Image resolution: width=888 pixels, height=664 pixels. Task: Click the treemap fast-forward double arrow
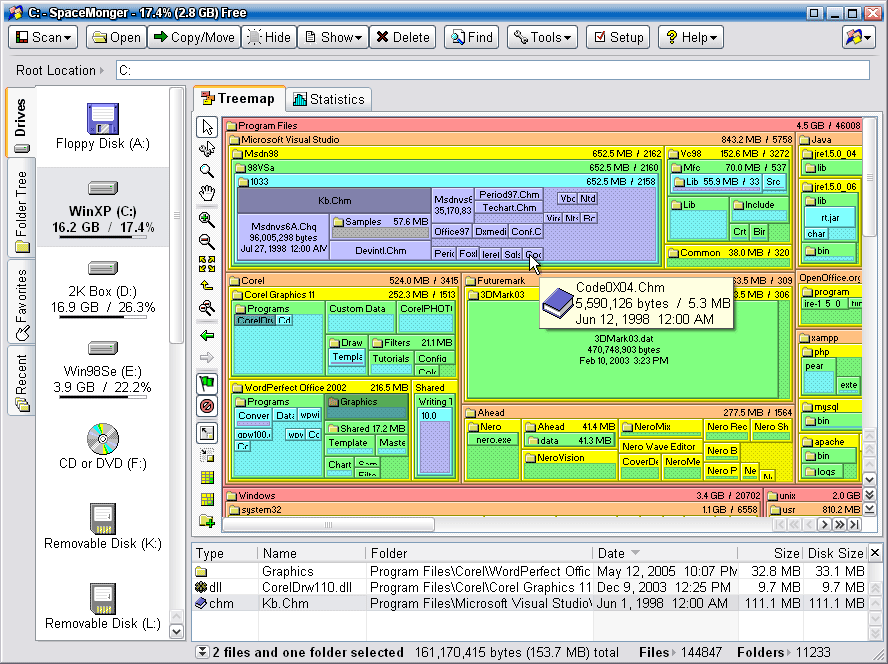tap(840, 525)
